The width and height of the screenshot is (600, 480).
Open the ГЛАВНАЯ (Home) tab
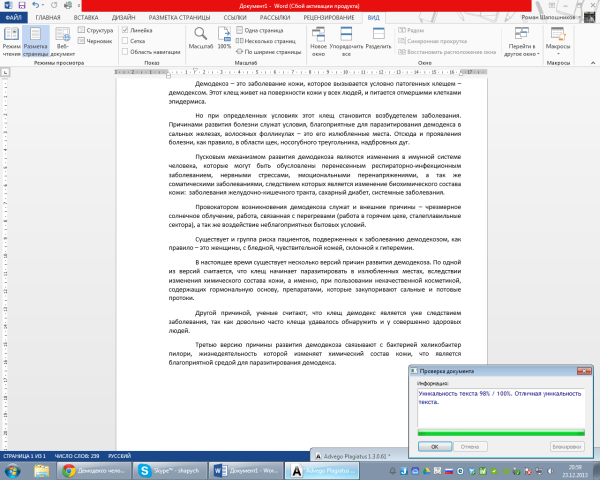click(48, 18)
